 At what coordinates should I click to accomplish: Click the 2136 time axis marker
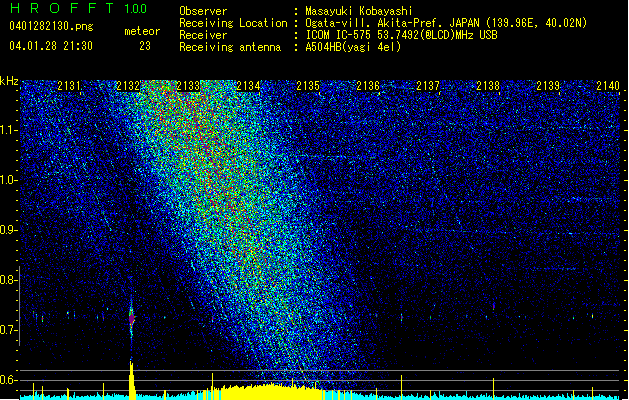tap(368, 85)
